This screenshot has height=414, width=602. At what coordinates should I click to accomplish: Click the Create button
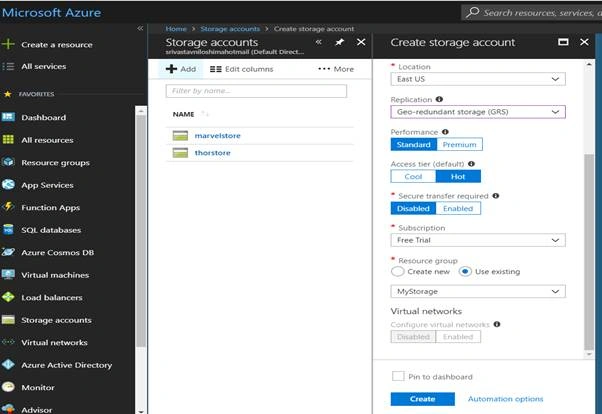tap(423, 399)
